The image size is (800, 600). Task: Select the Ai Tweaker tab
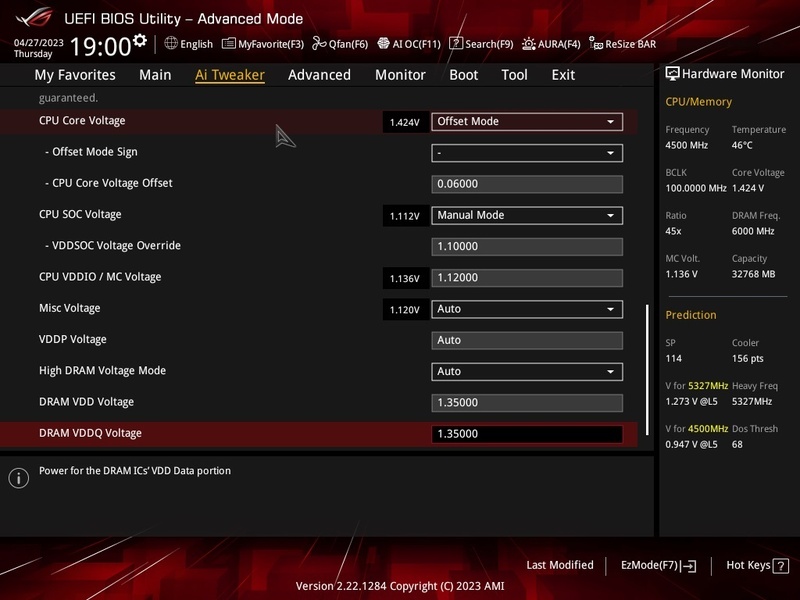point(230,75)
